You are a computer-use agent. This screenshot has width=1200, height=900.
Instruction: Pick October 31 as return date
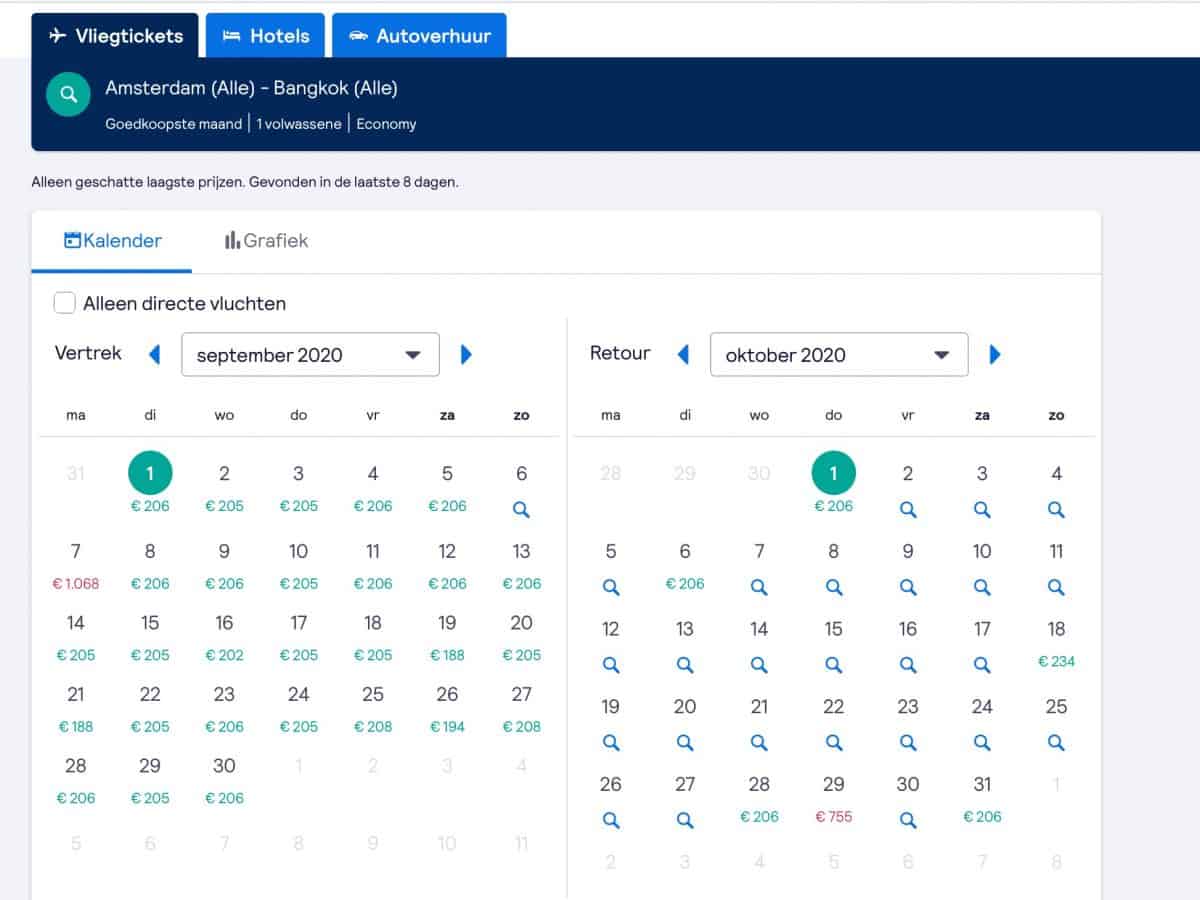point(982,800)
